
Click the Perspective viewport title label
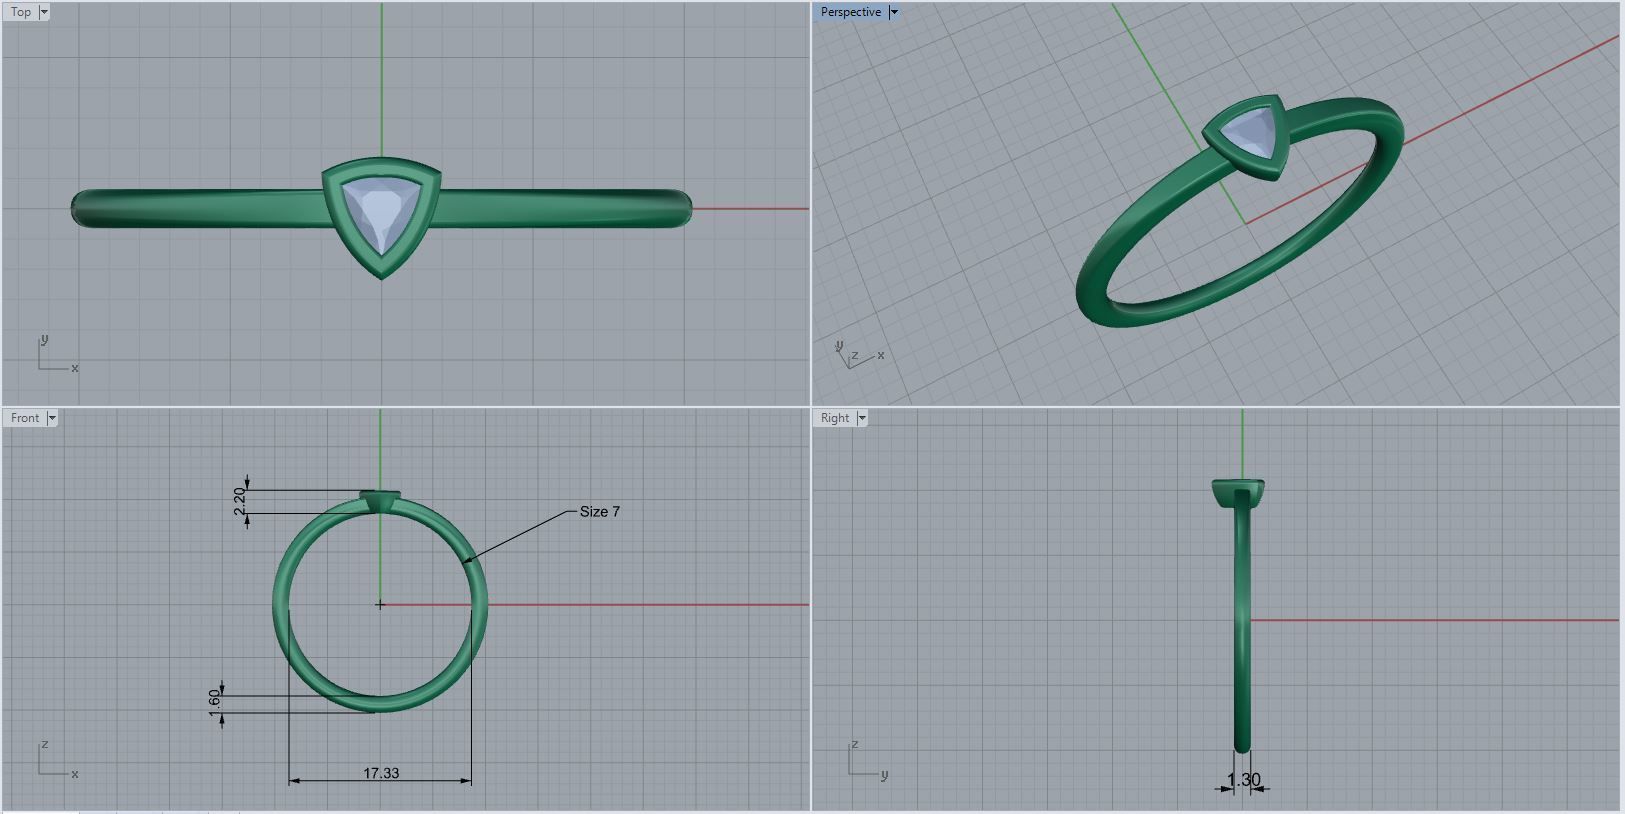(851, 12)
